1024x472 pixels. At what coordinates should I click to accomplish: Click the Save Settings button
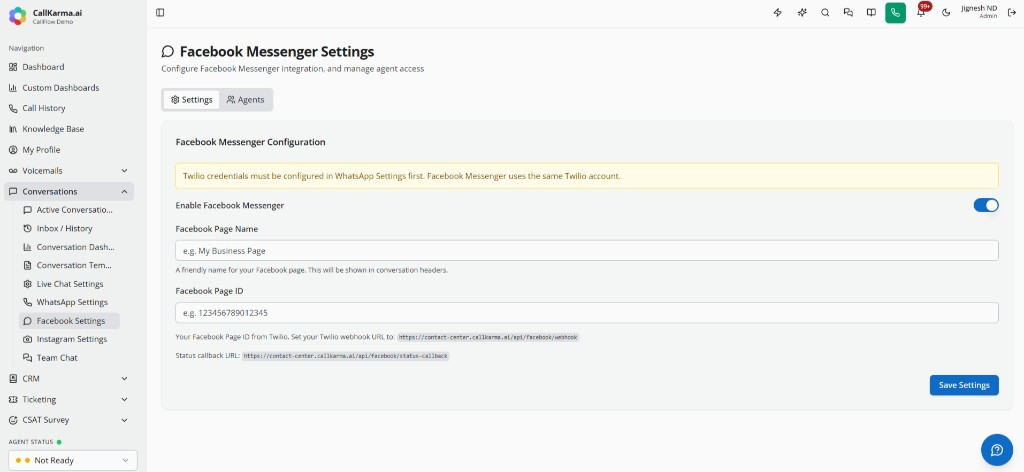click(x=964, y=385)
